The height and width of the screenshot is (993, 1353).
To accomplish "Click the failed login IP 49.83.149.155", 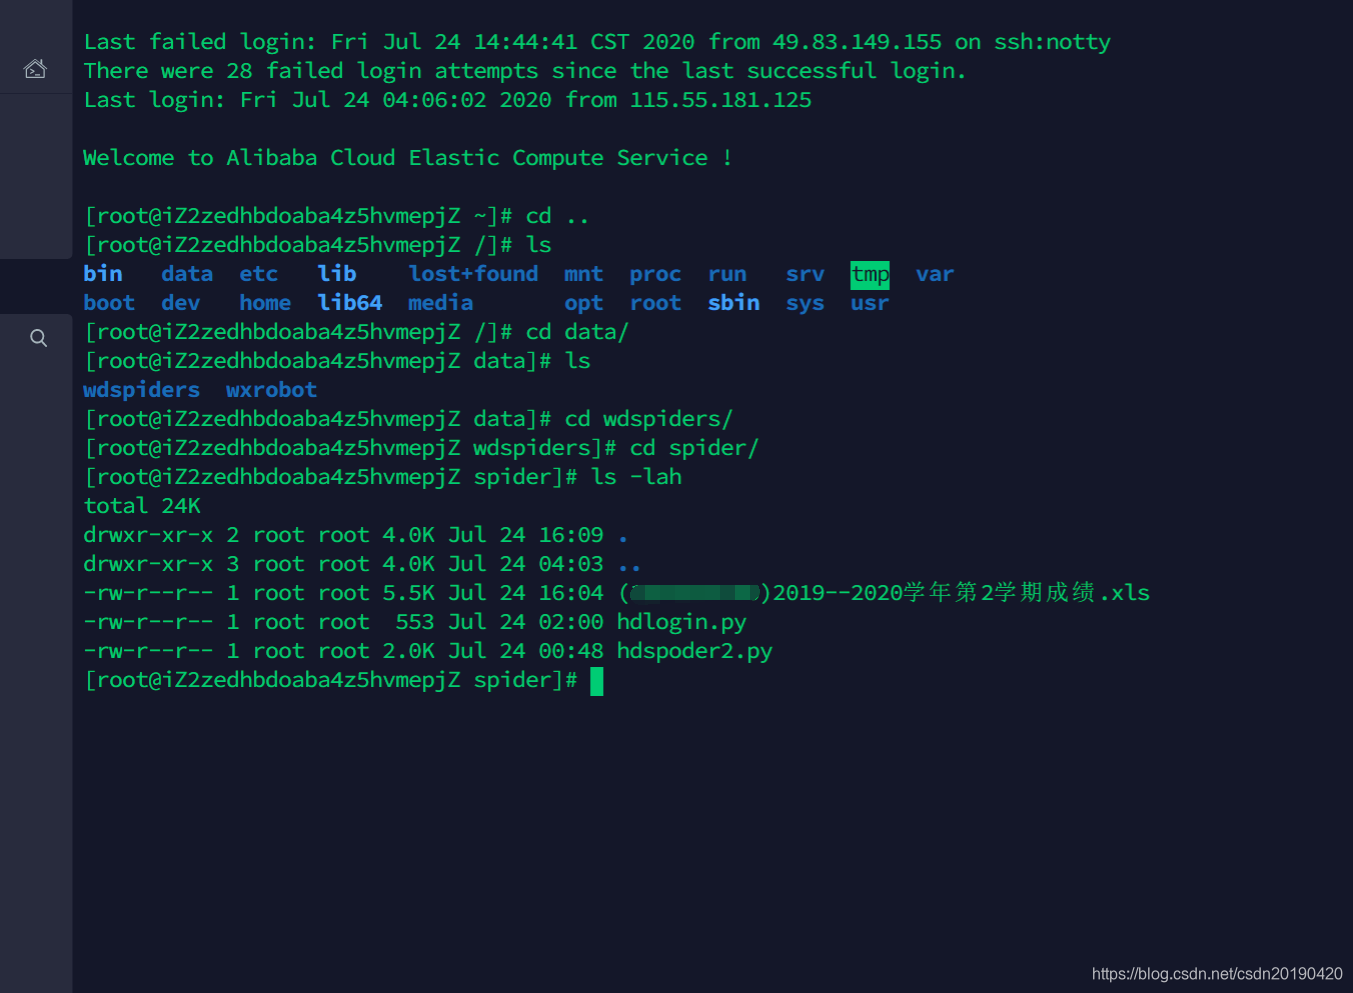I will [857, 42].
